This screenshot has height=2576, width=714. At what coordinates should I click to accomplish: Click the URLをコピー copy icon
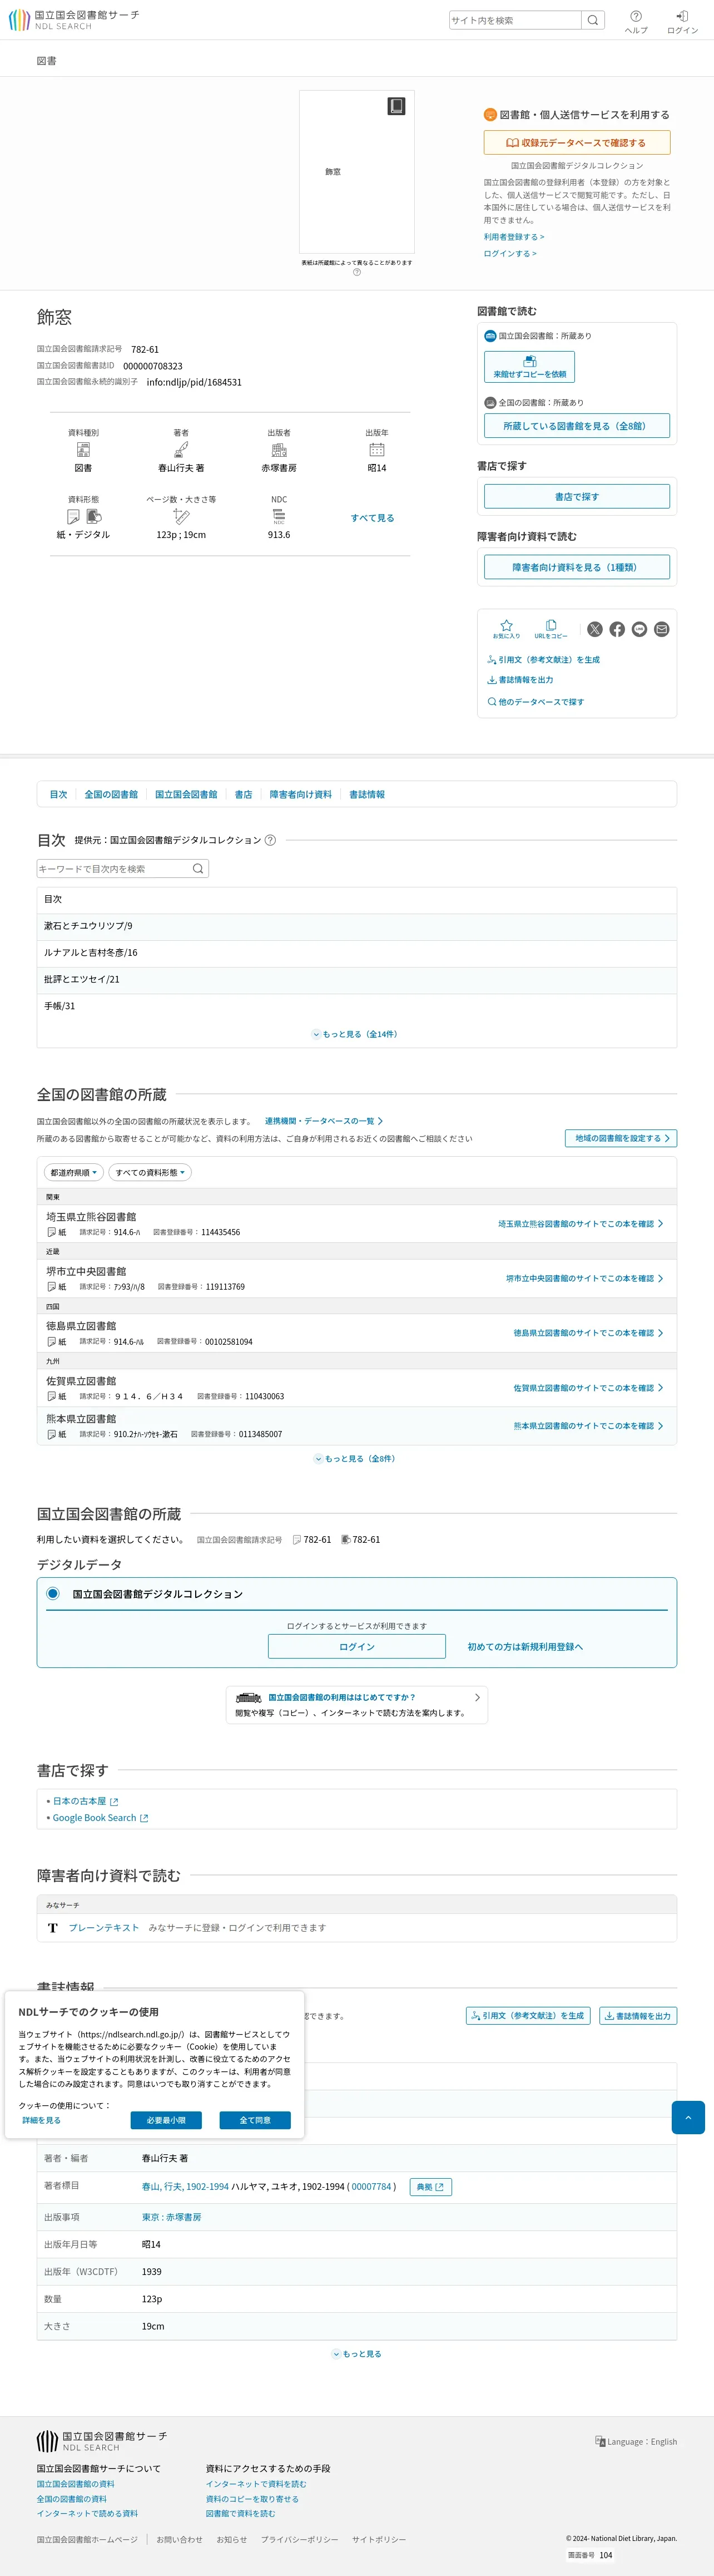coord(551,629)
